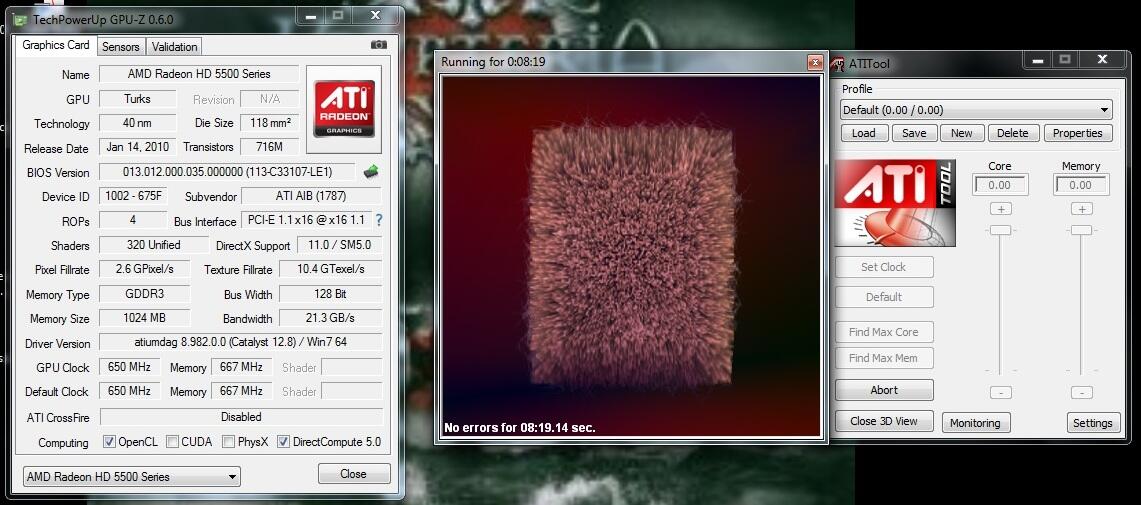Close the 3D view window with X
The width and height of the screenshot is (1141, 505).
[815, 63]
